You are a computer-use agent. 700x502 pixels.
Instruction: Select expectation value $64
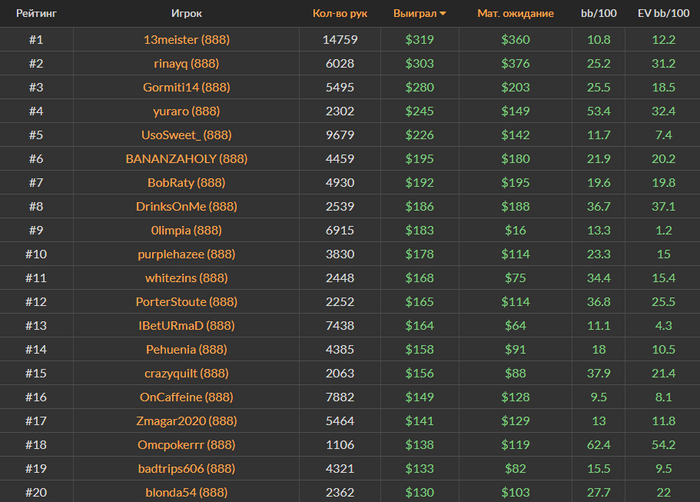(516, 326)
